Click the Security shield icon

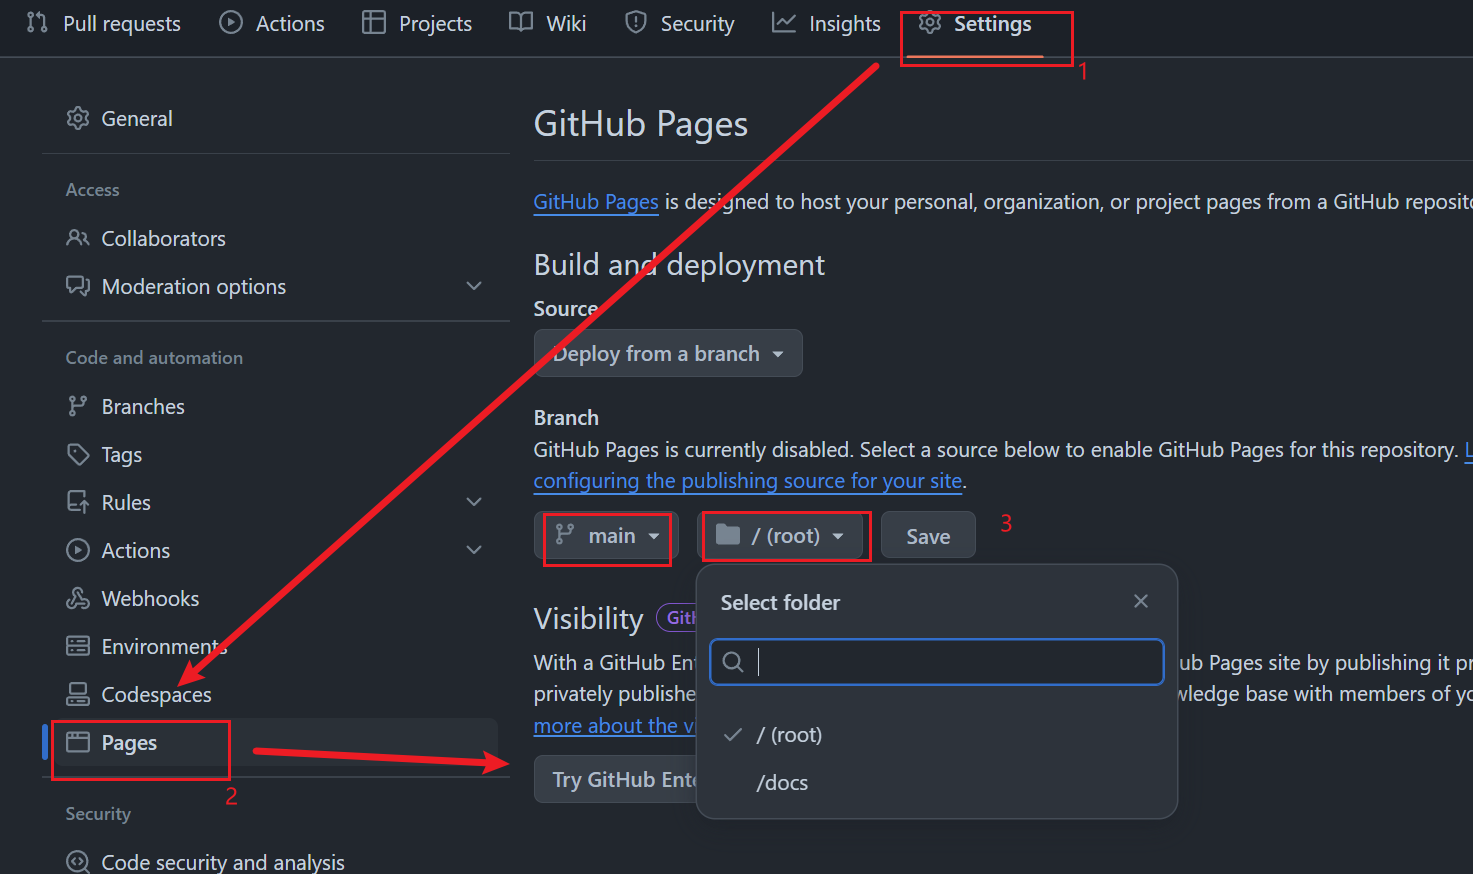click(x=636, y=22)
